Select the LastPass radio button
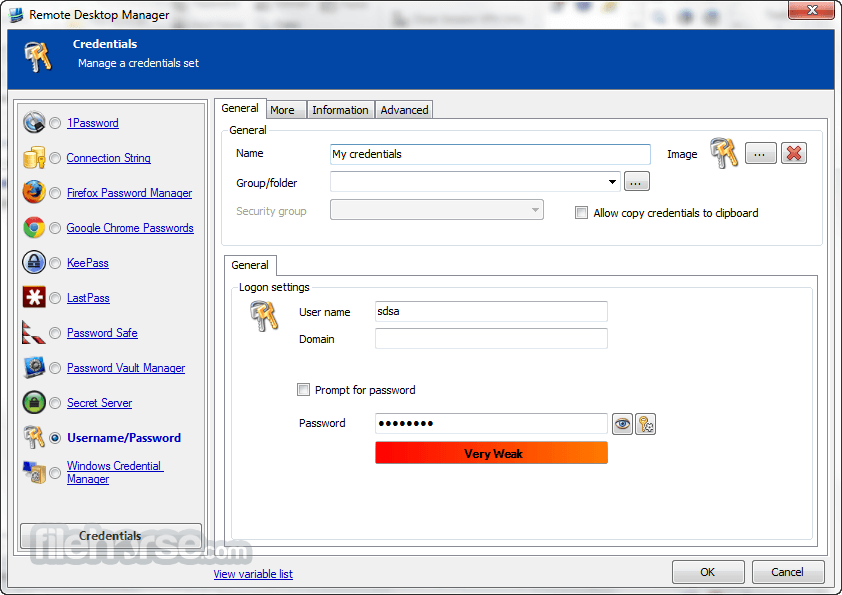 [55, 298]
